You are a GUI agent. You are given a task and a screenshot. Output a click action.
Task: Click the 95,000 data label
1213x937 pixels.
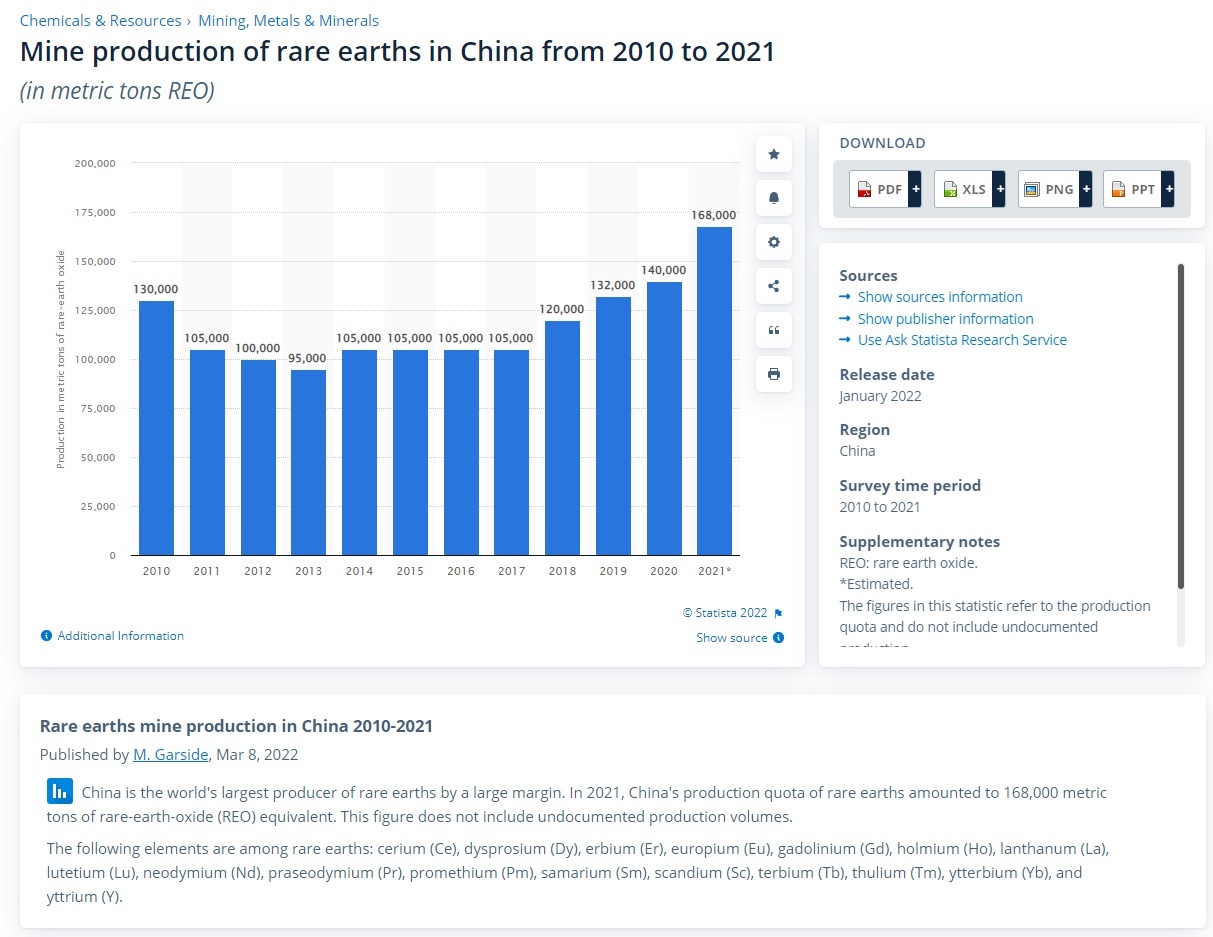pos(309,358)
